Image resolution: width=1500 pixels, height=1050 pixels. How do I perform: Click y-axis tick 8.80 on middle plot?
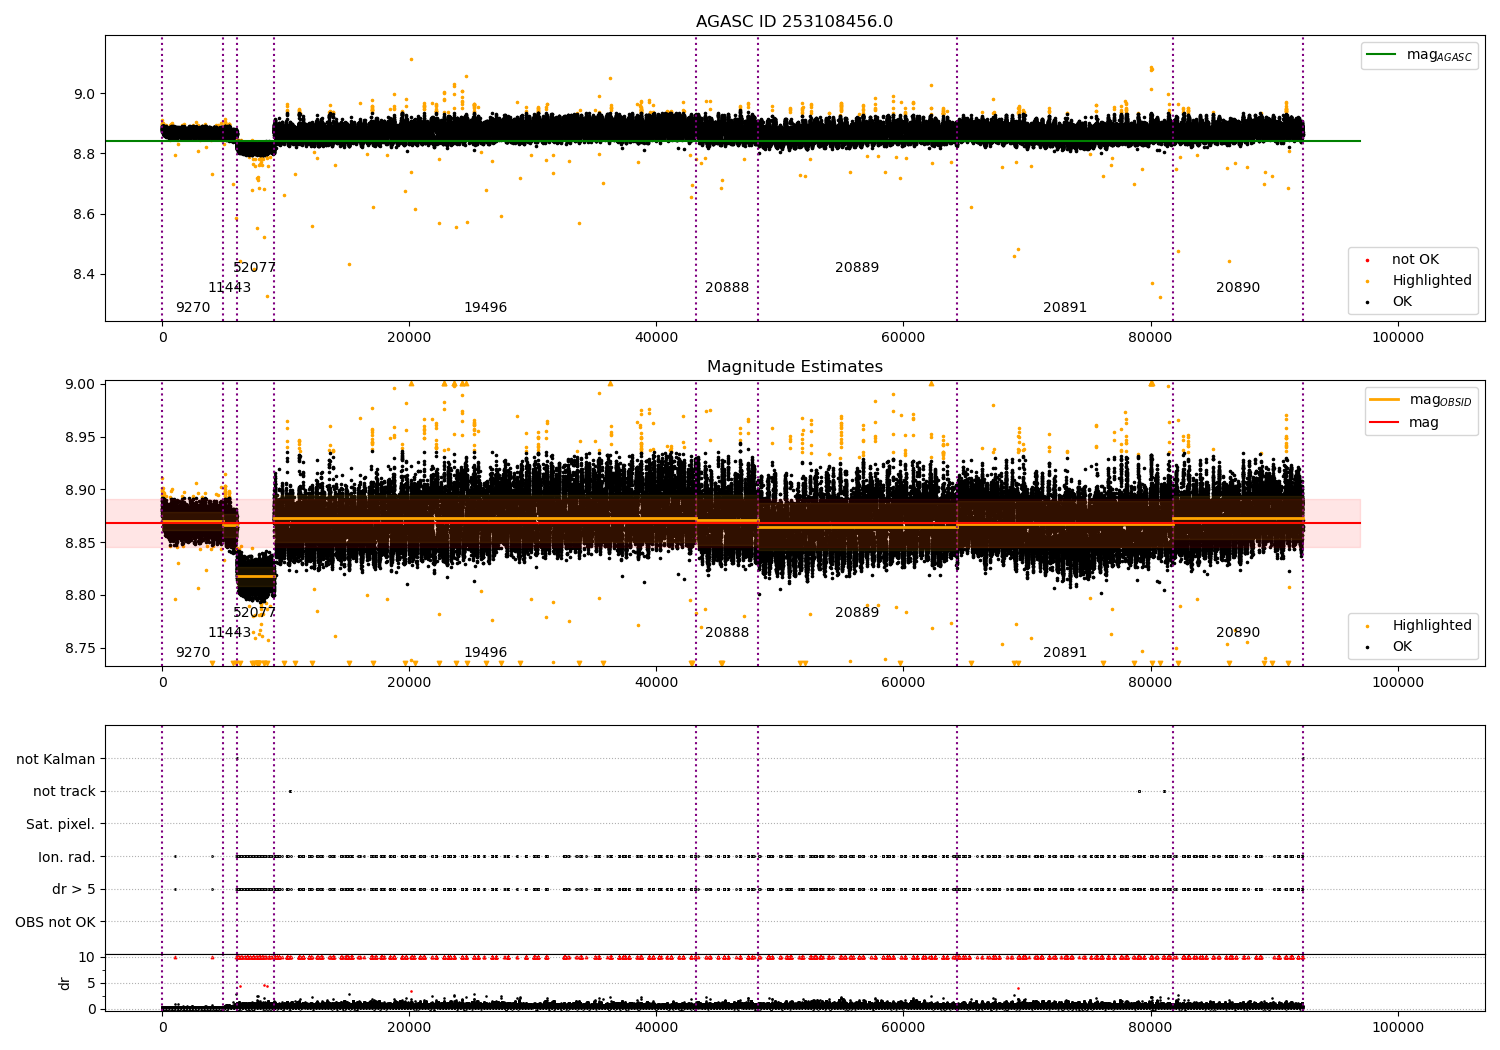point(79,595)
